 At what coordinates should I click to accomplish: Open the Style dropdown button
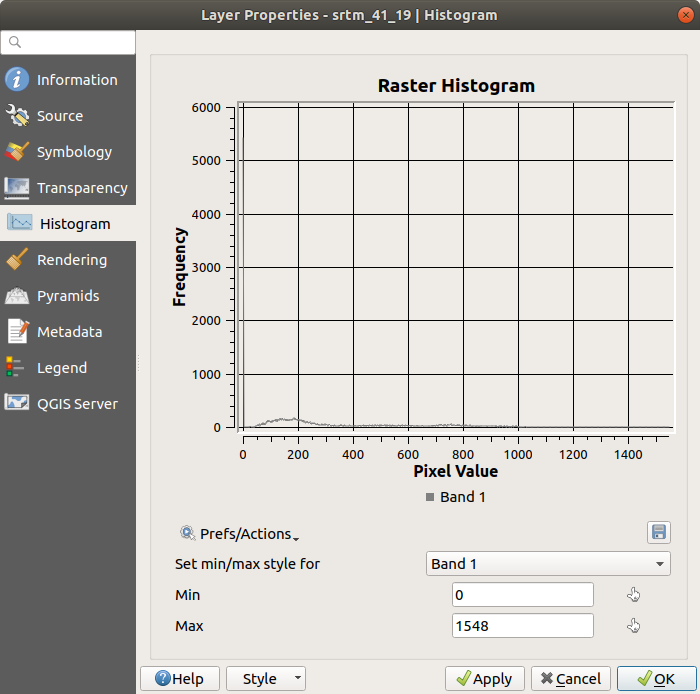(x=266, y=679)
